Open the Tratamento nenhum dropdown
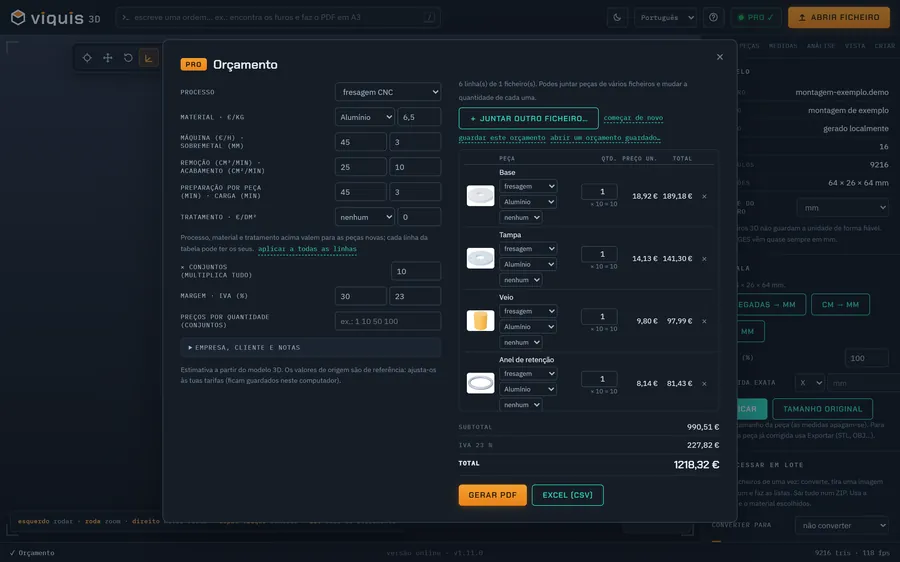The width and height of the screenshot is (900, 562). (x=364, y=217)
